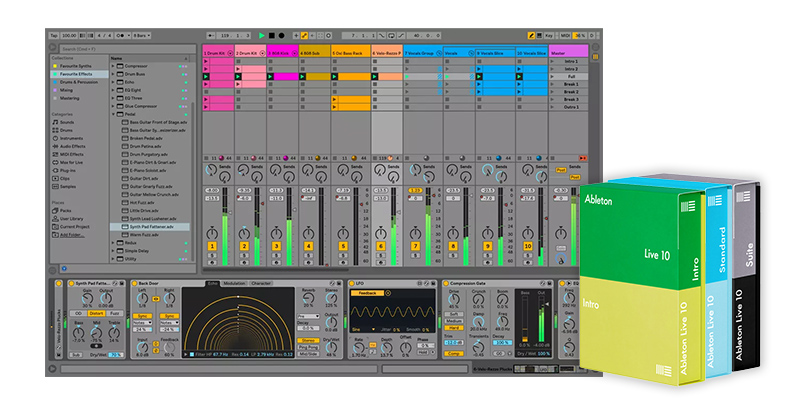Viewport: 800px width, 400px height.
Task: Select the Drums & Percussion collection
Action: (77, 82)
